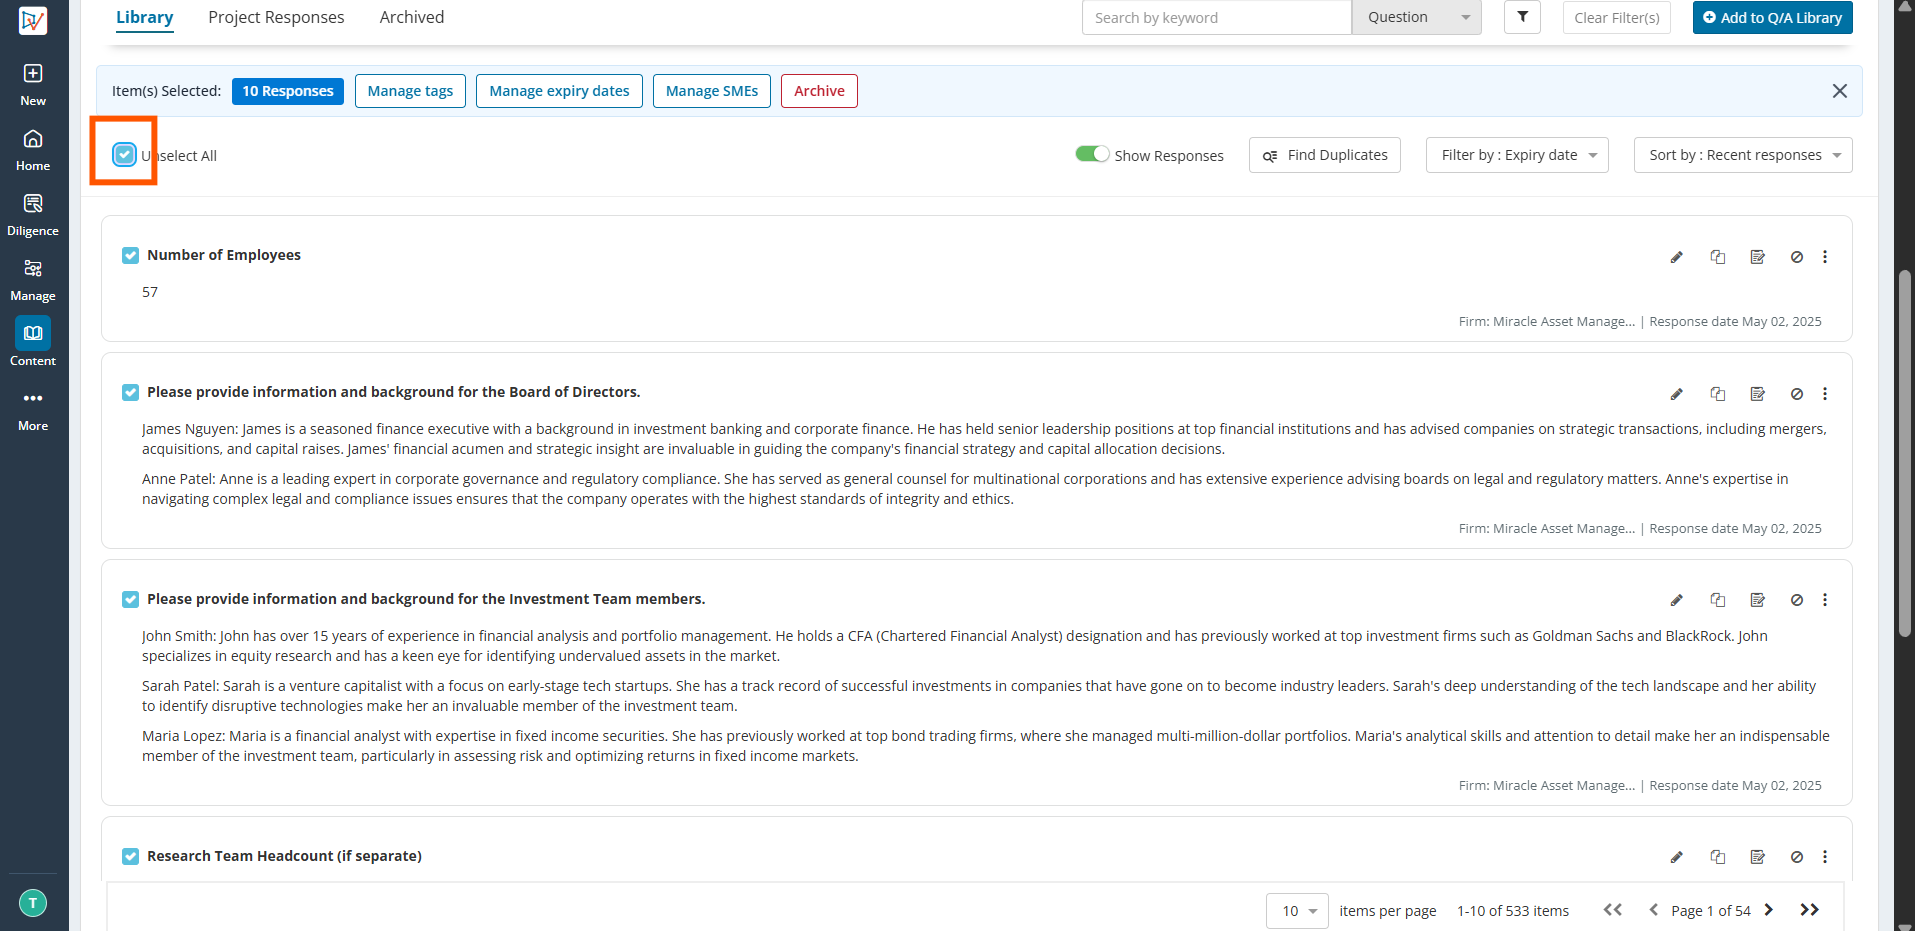Copy the Board of Directors response
Image resolution: width=1915 pixels, height=931 pixels.
tap(1718, 394)
